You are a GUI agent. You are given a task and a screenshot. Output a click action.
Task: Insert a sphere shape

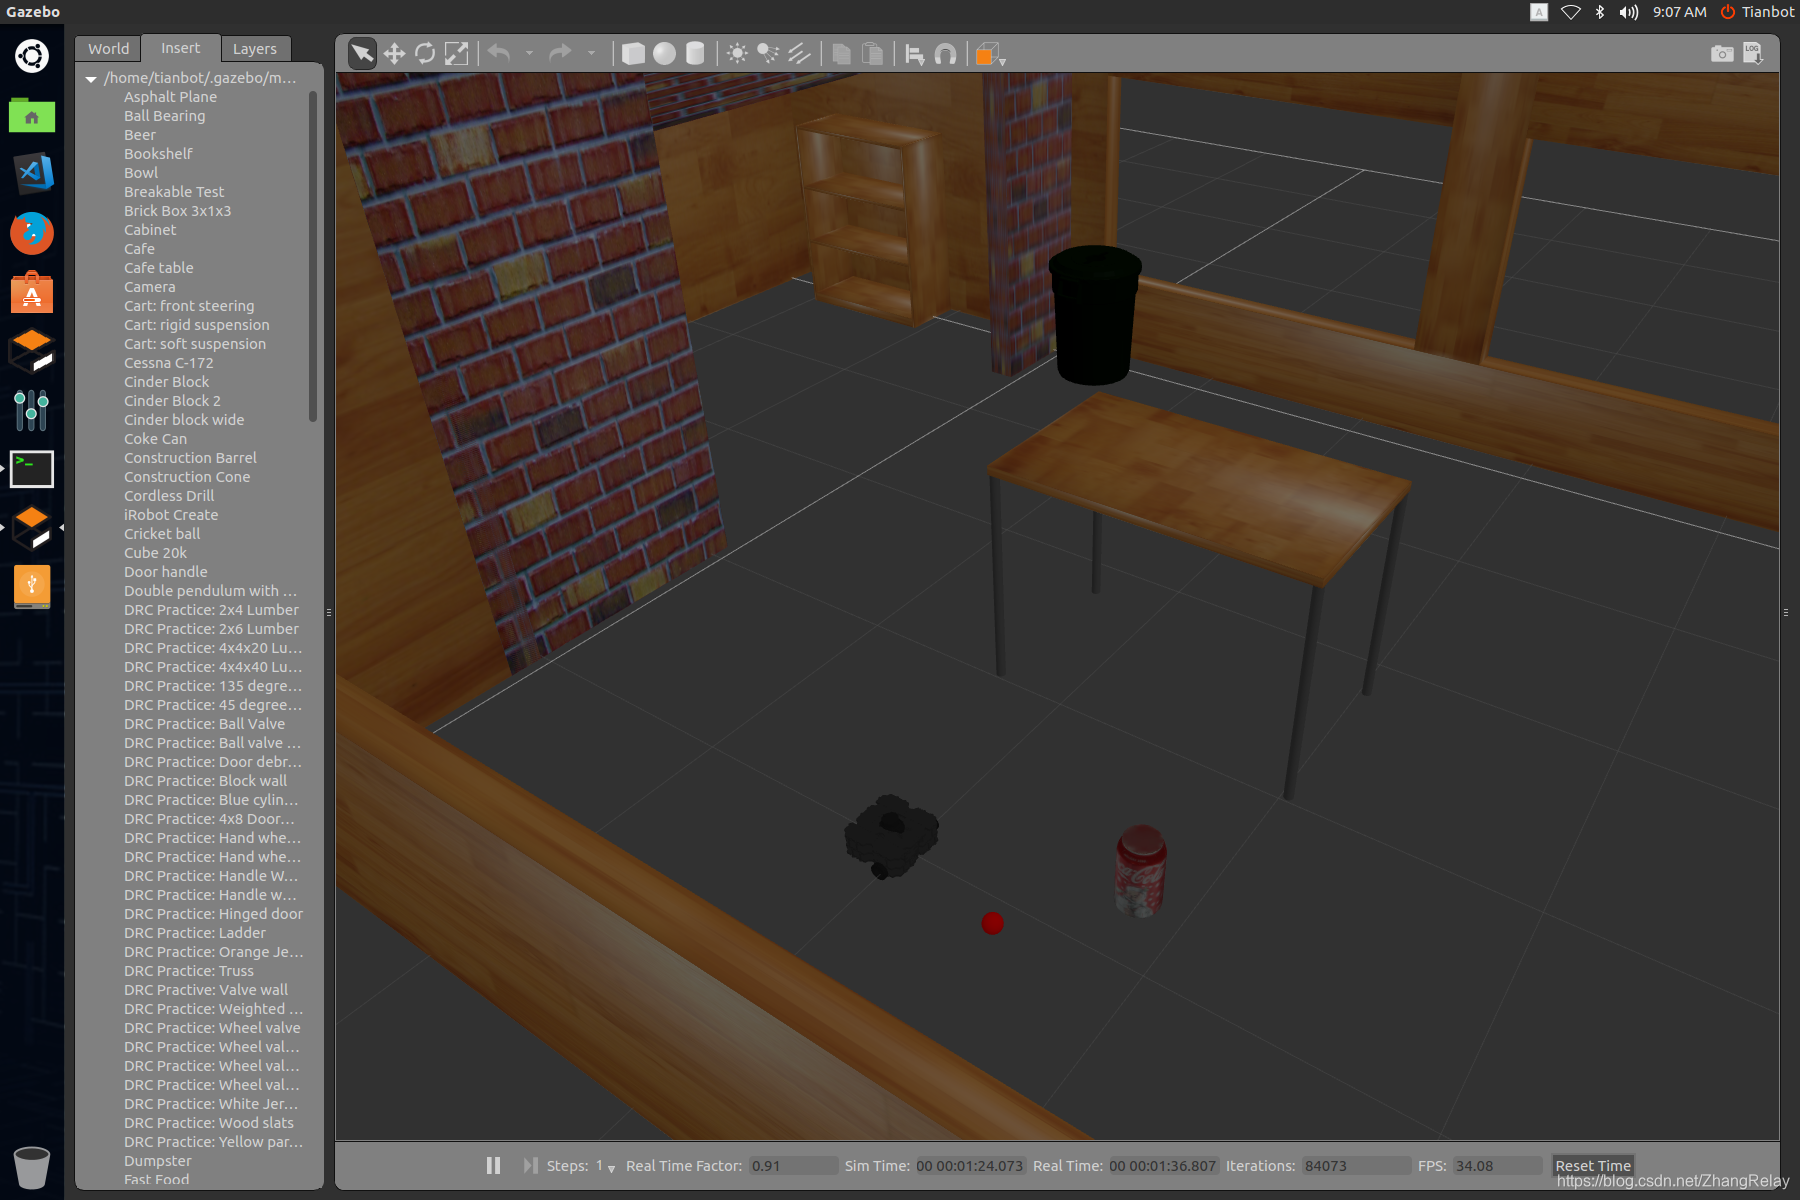[x=664, y=53]
